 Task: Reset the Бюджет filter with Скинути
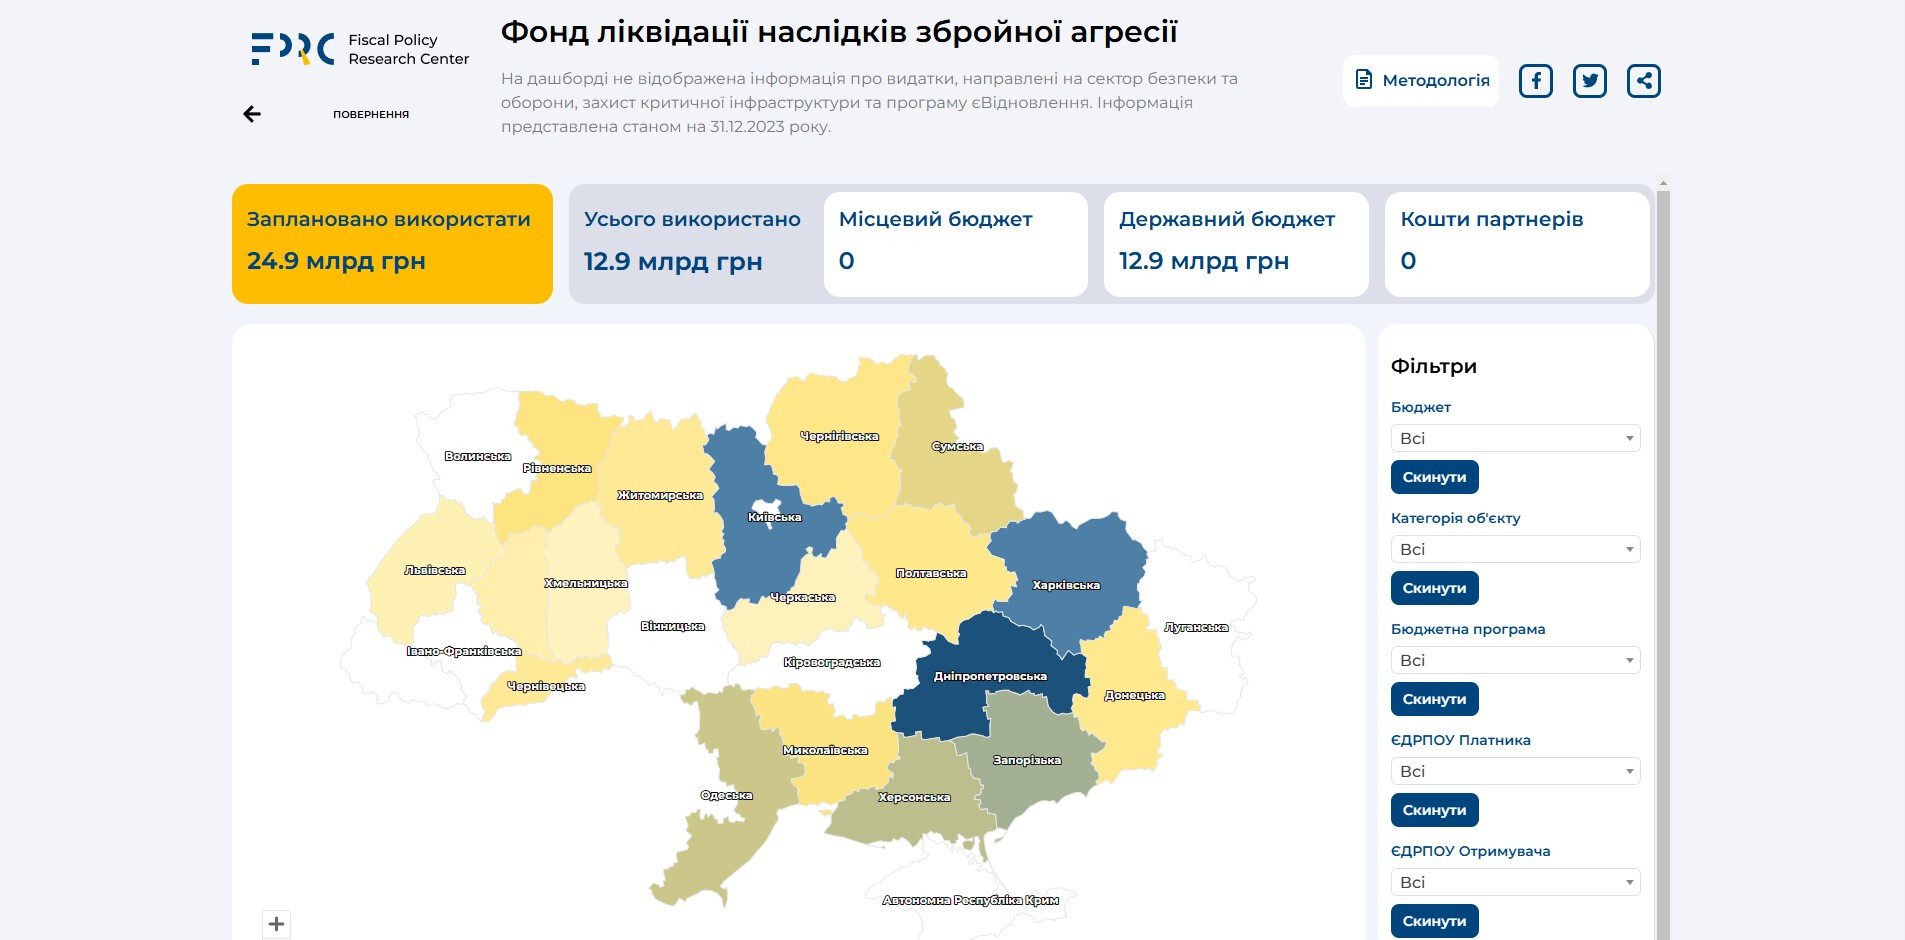(x=1434, y=477)
